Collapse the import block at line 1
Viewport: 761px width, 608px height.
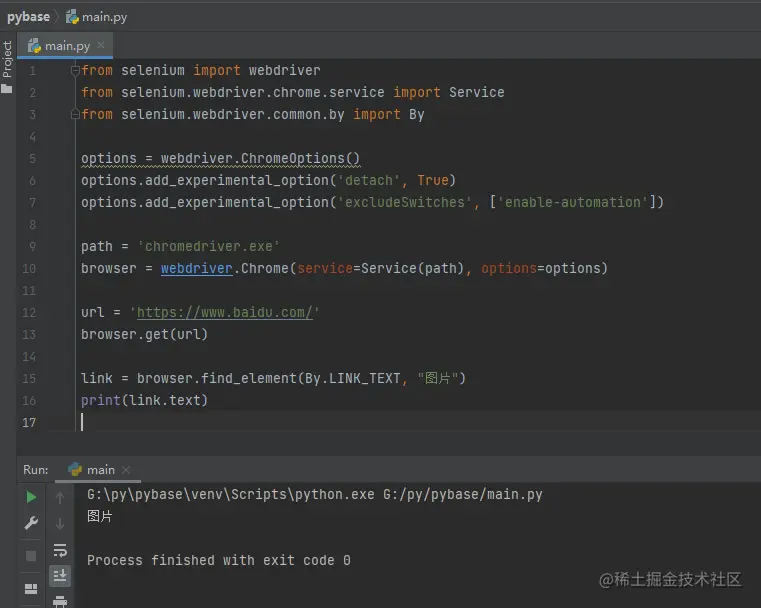click(x=75, y=70)
